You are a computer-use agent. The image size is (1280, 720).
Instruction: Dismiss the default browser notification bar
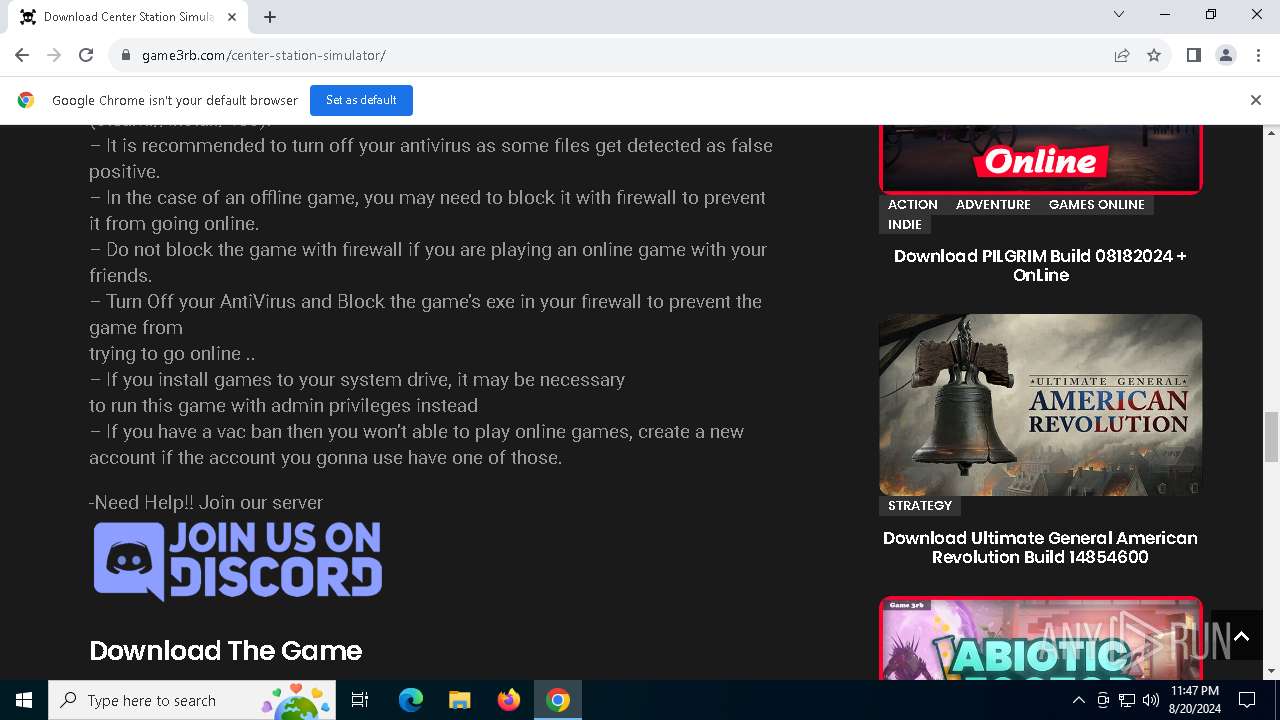tap(1255, 100)
